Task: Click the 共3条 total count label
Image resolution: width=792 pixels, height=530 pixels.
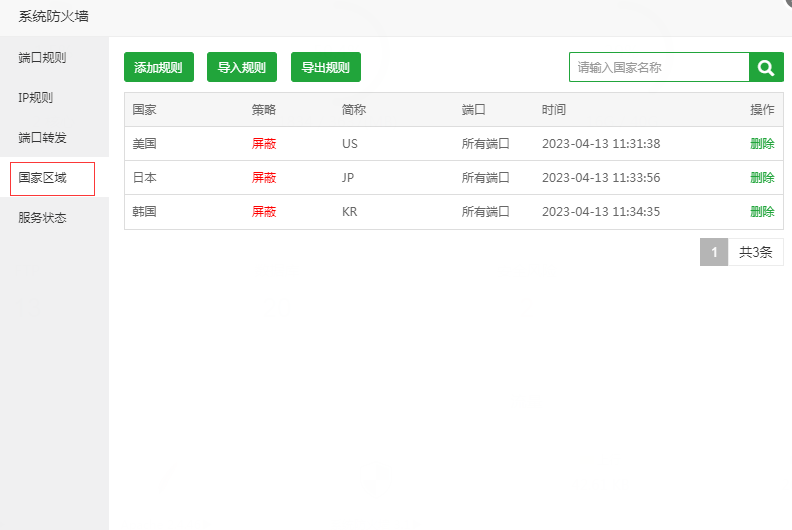Action: 755,252
